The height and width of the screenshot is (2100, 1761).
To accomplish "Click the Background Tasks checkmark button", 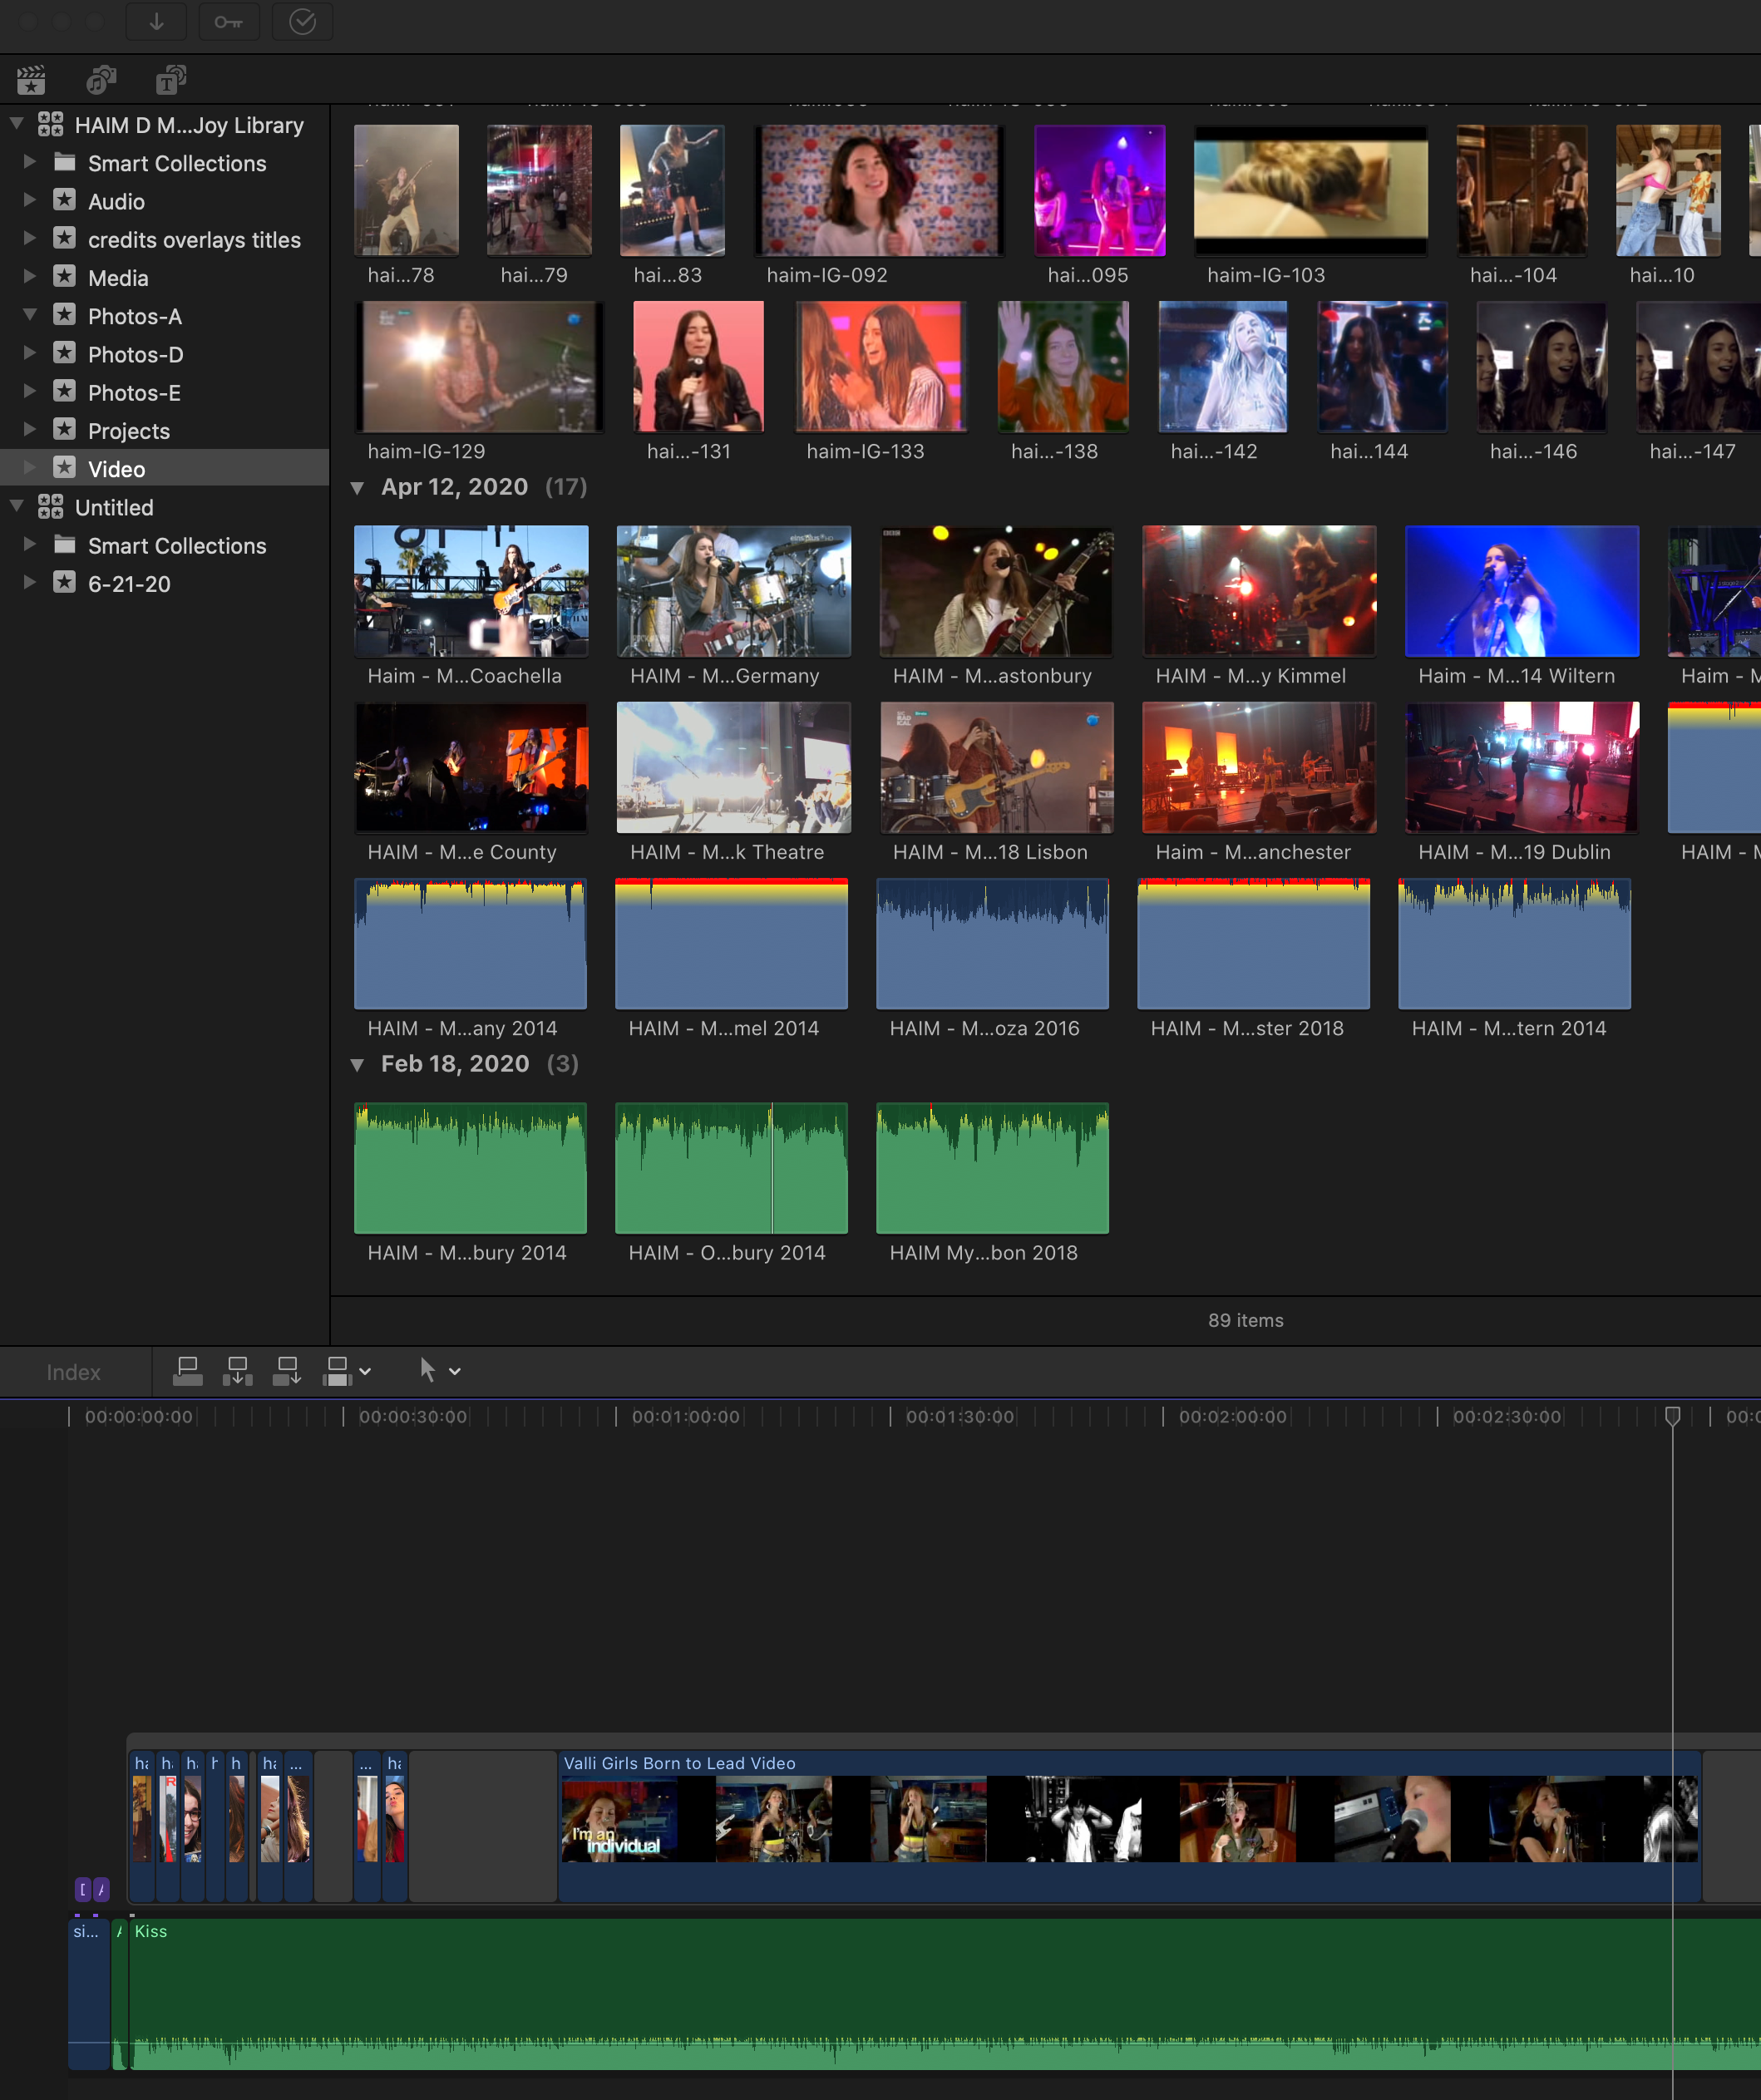I will (x=302, y=22).
